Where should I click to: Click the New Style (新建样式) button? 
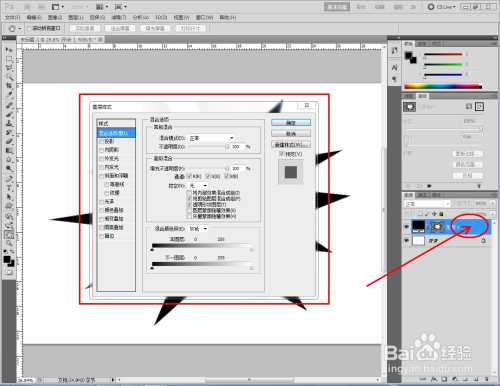click(291, 144)
